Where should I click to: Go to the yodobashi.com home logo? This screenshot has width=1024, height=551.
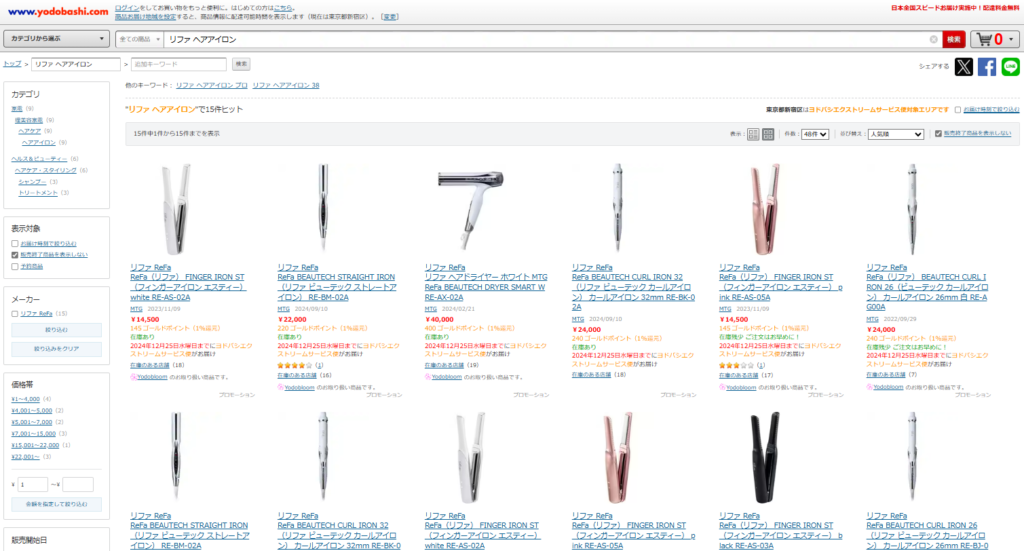pos(58,11)
